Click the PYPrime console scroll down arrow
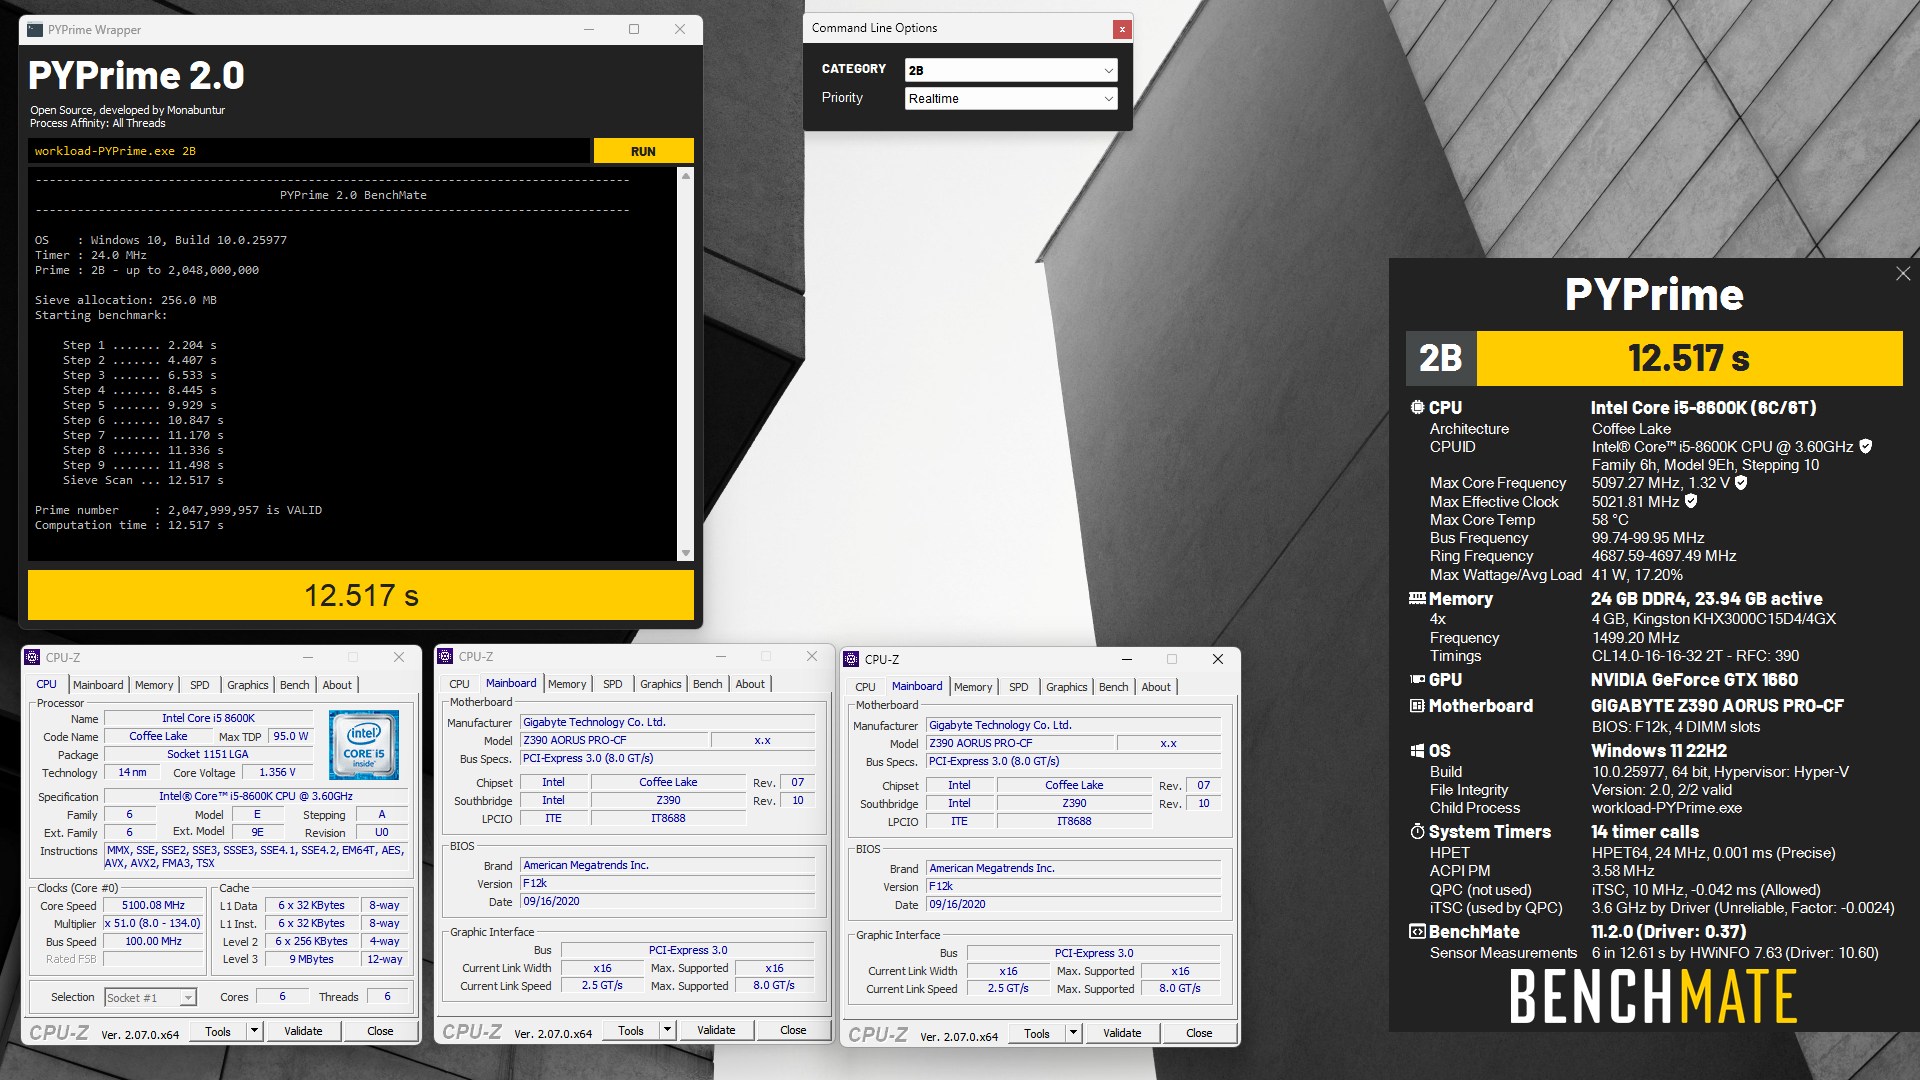The height and width of the screenshot is (1080, 1920). click(x=685, y=552)
